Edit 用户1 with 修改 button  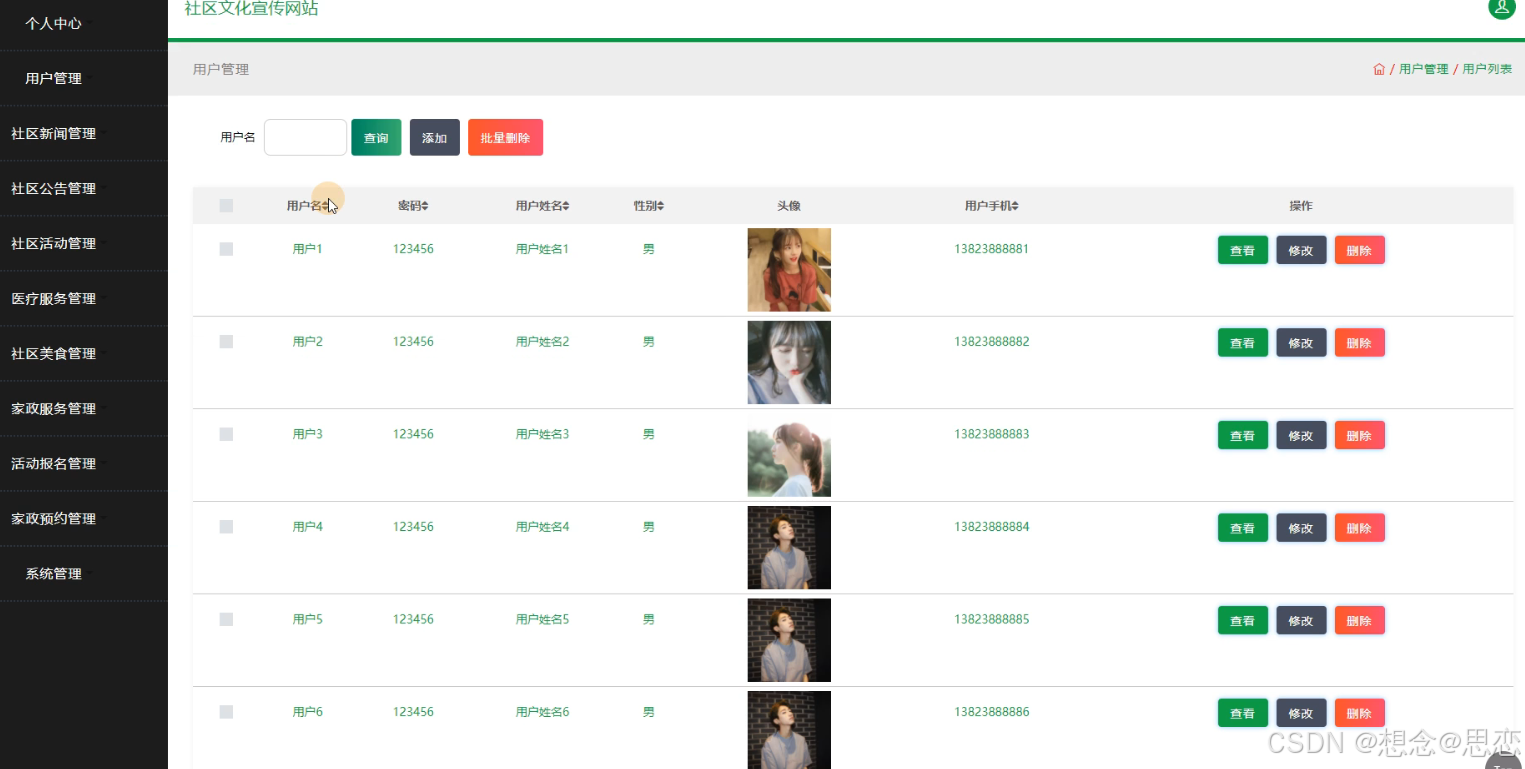pos(1301,250)
